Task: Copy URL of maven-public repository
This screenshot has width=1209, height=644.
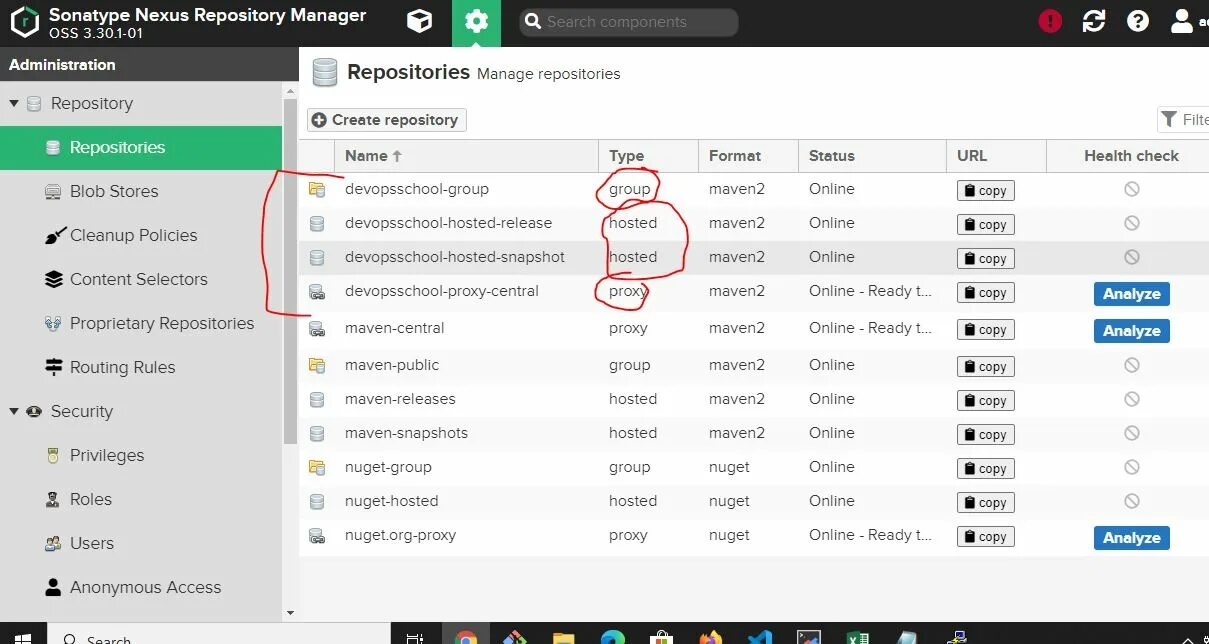Action: click(985, 367)
